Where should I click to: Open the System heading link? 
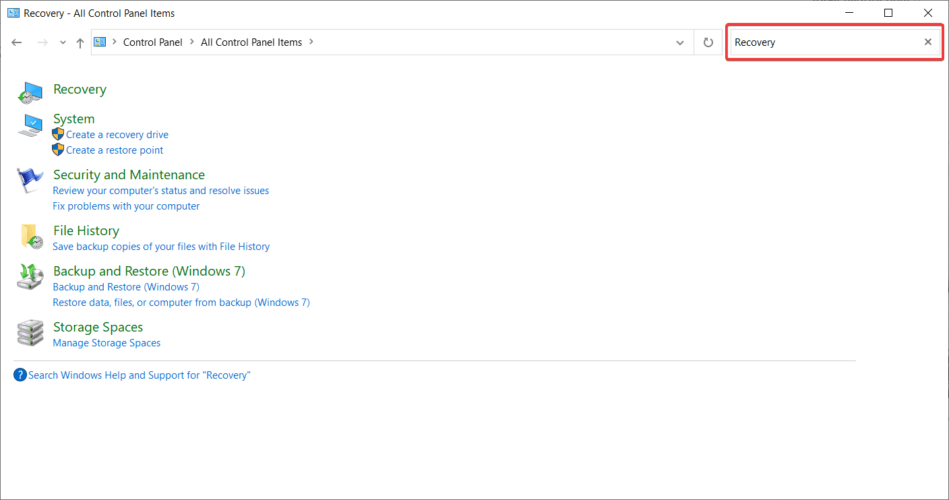click(74, 119)
